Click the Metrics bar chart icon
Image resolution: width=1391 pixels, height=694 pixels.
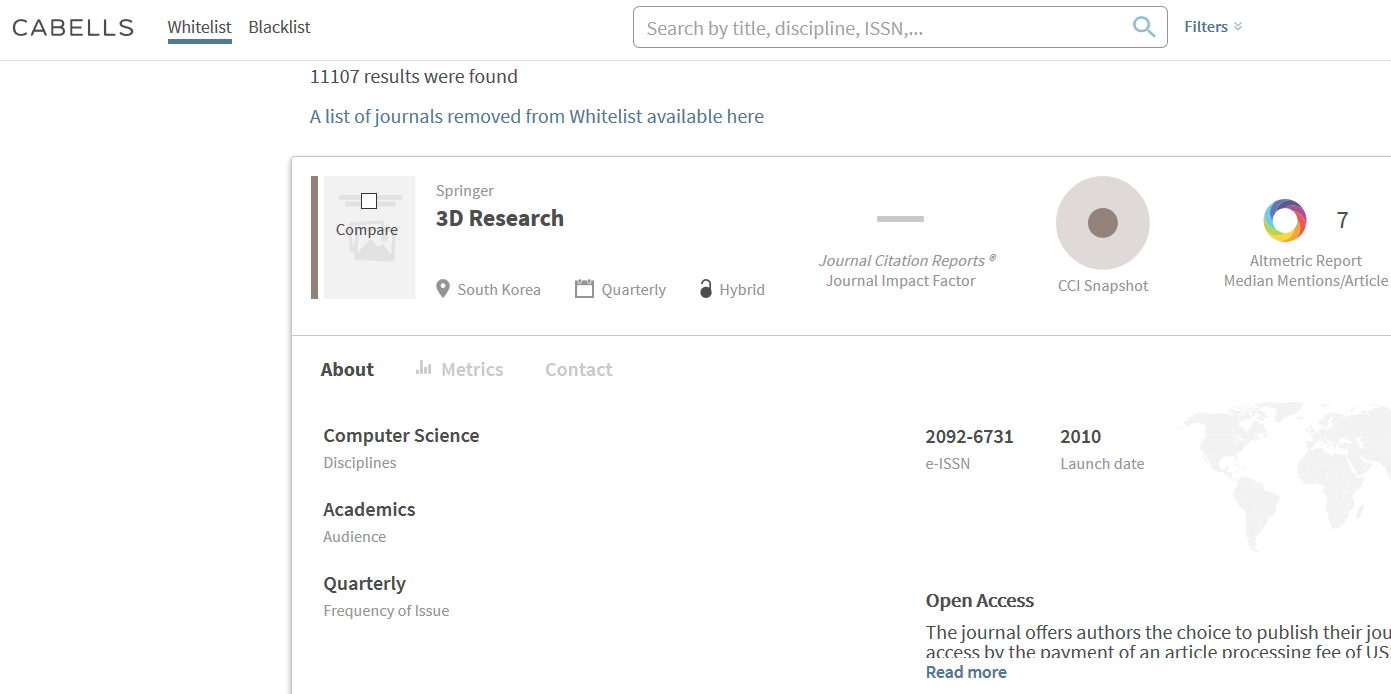coord(424,368)
